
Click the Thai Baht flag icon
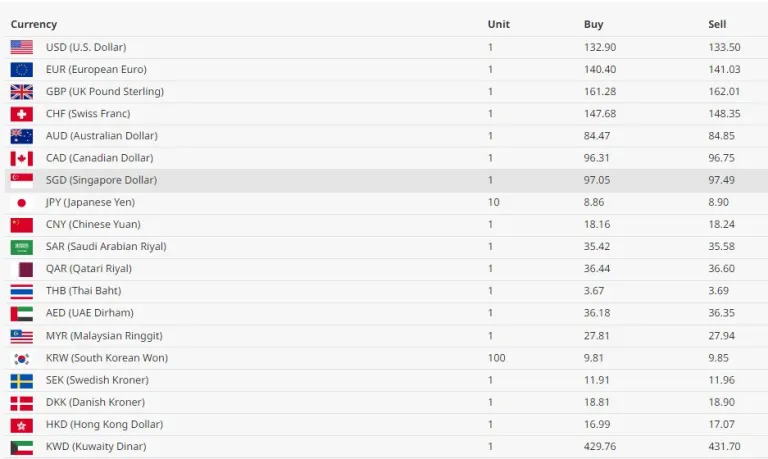[x=22, y=291]
